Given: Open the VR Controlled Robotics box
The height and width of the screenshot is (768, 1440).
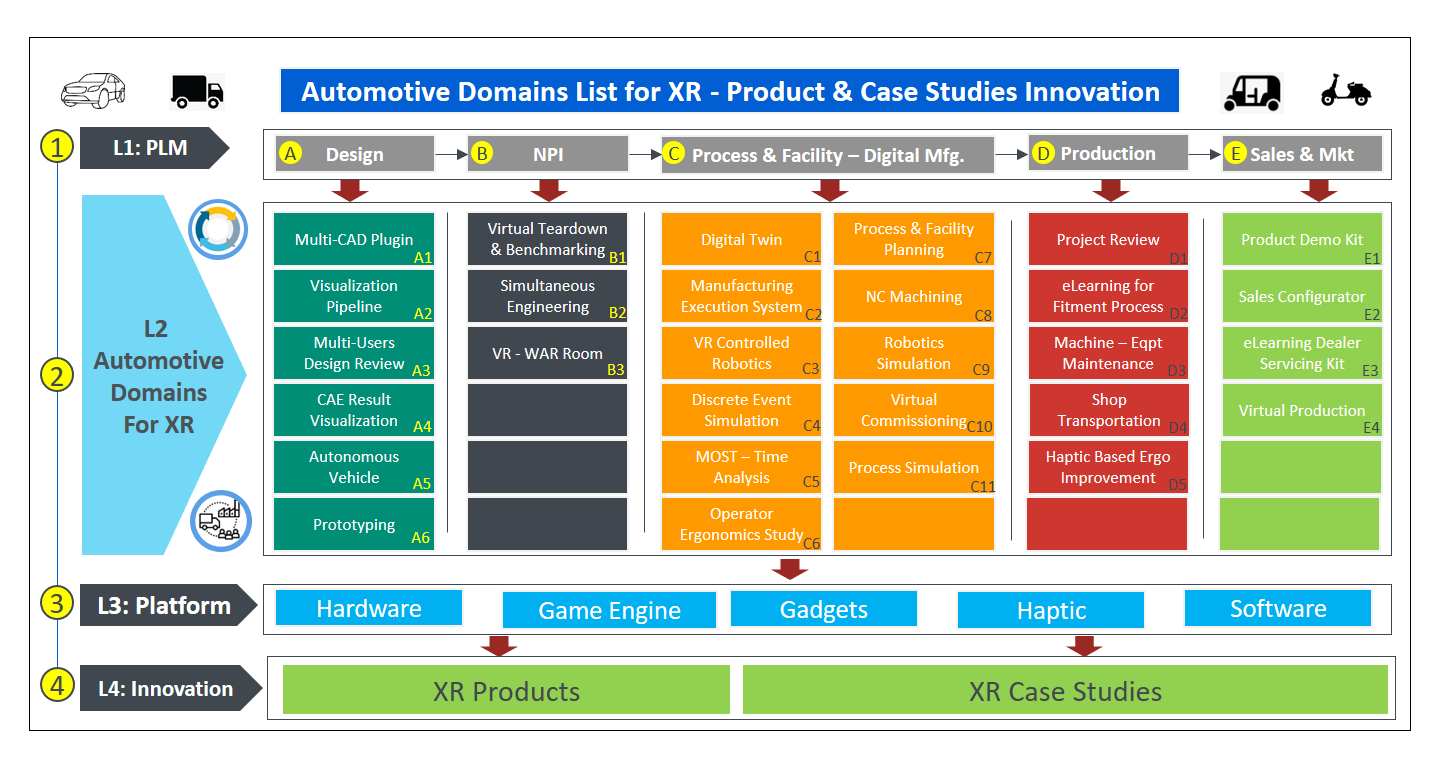Looking at the screenshot, I should tap(741, 353).
